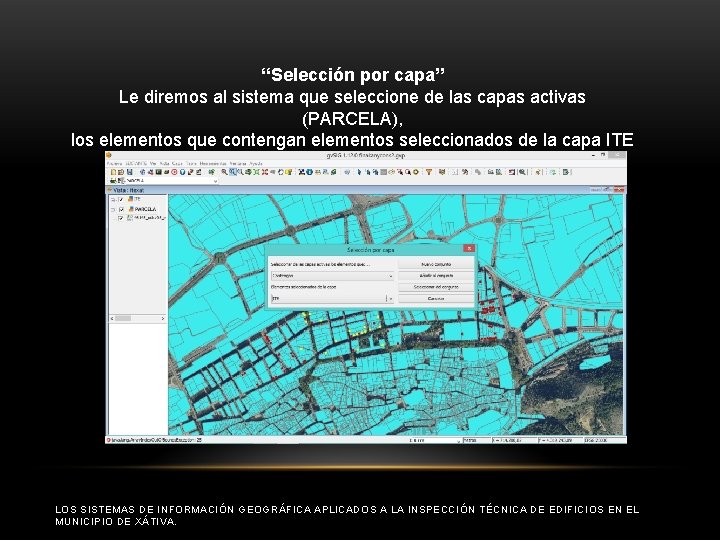Click the orange funnel Filter icon
The image size is (720, 540).
pos(429,172)
